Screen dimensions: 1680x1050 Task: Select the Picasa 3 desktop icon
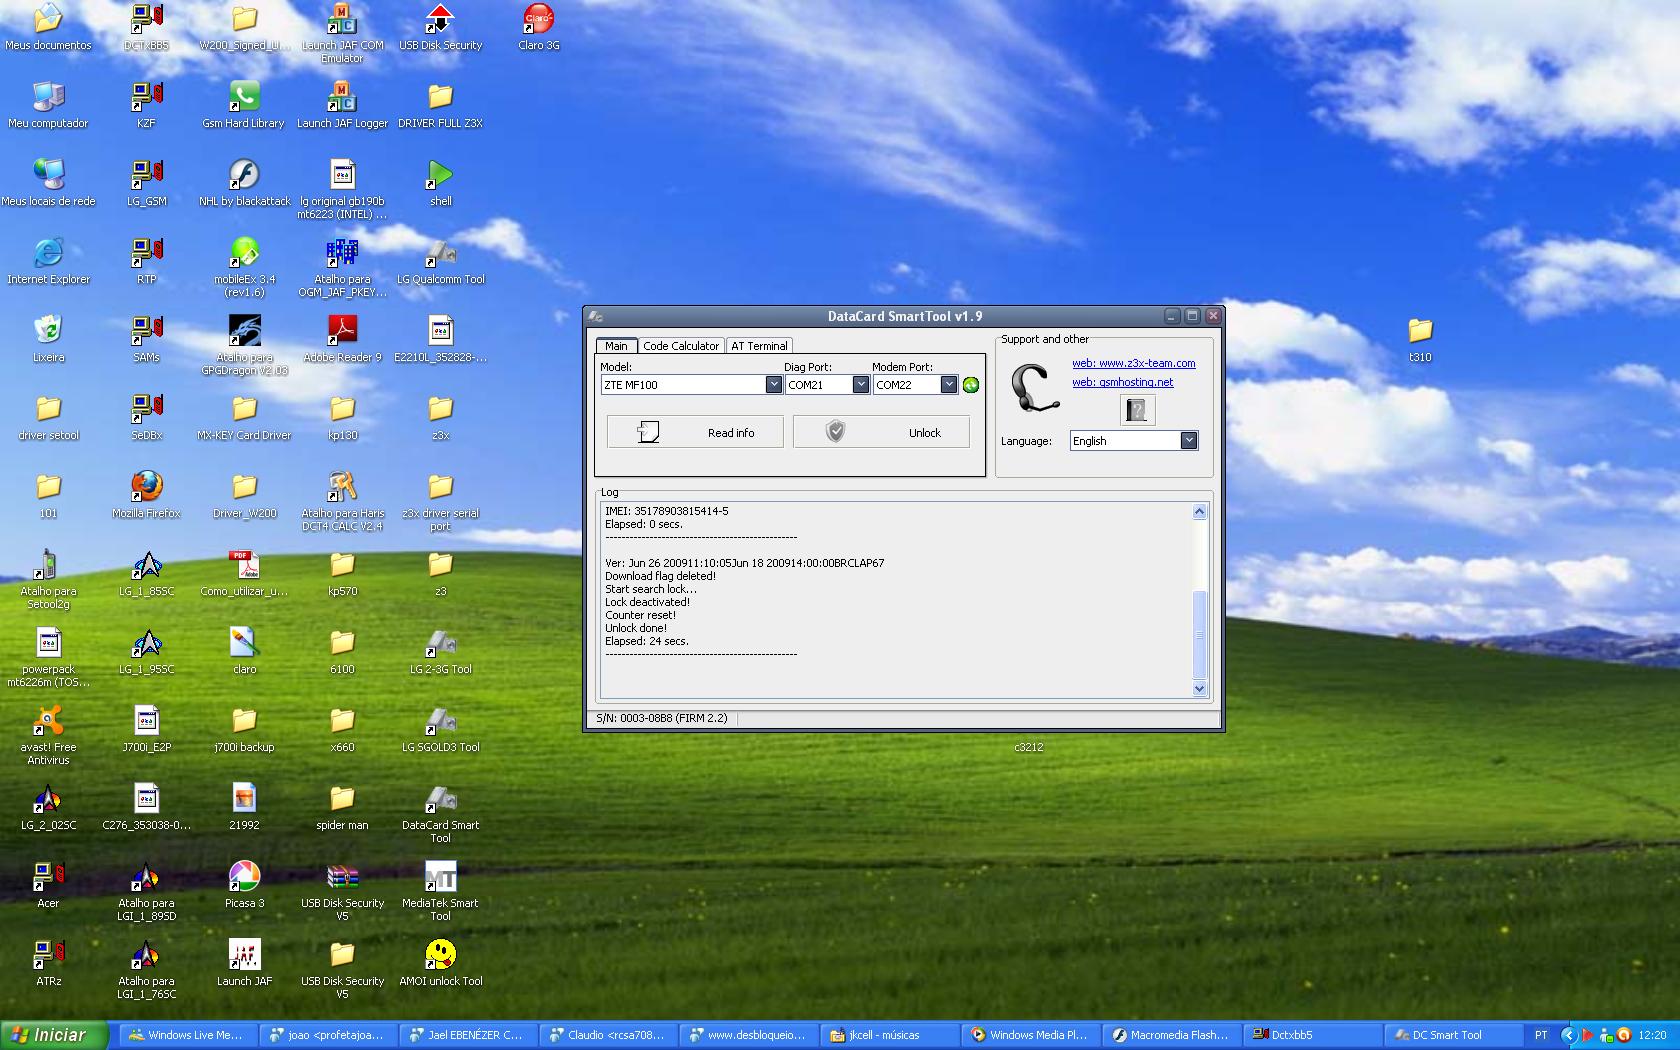click(244, 885)
